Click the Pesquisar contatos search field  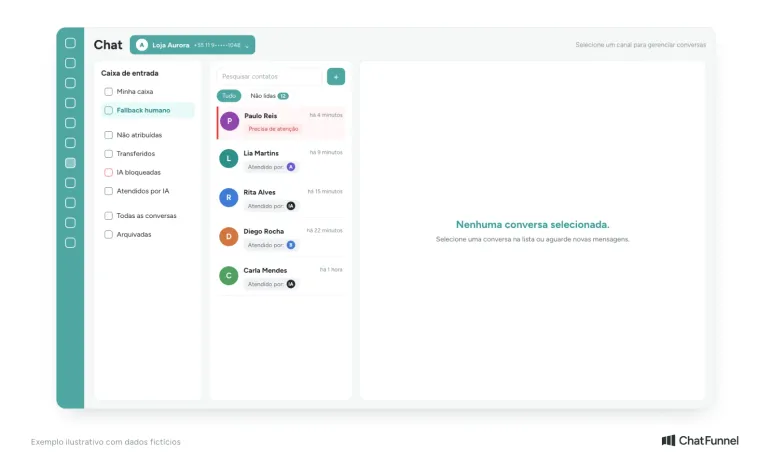pyautogui.click(x=269, y=76)
